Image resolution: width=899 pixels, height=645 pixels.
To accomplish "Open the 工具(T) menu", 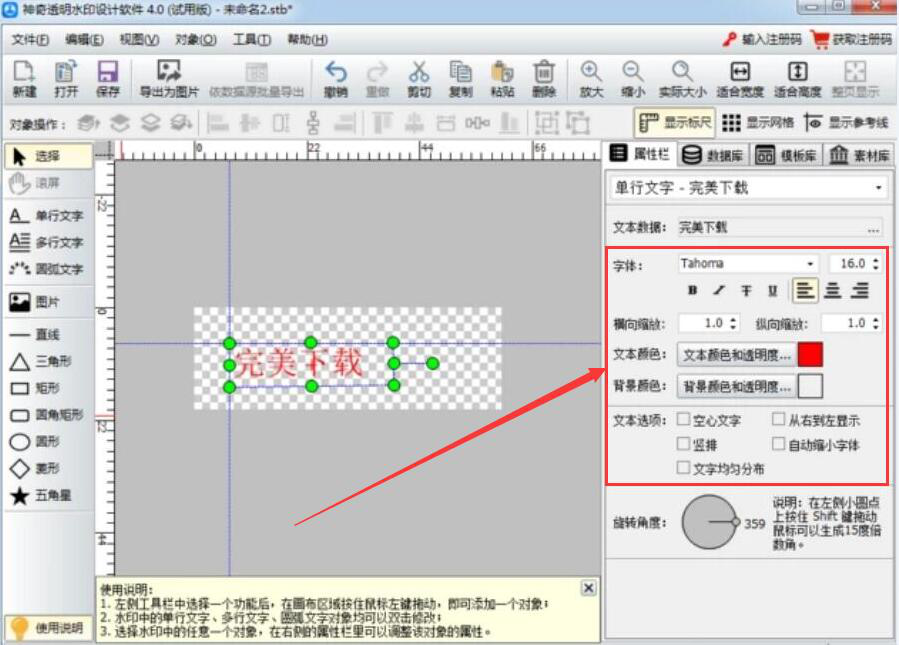I will tap(252, 40).
